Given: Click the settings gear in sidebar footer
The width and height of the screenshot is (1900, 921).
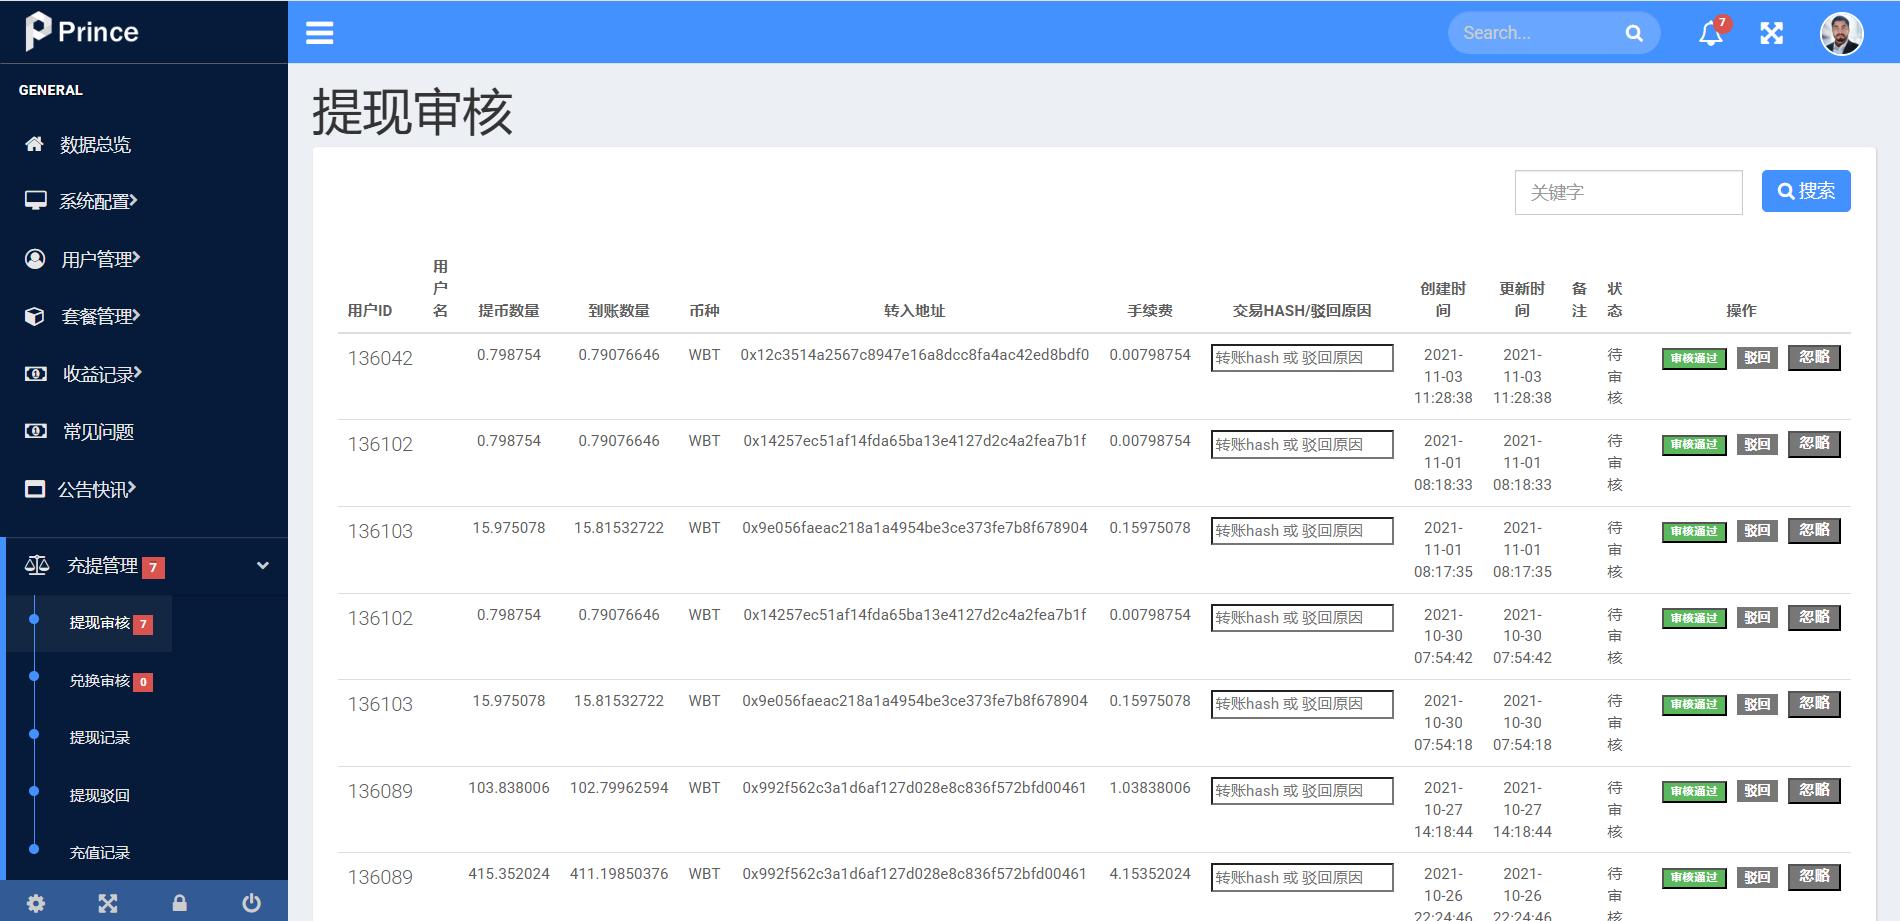Looking at the screenshot, I should tap(36, 903).
